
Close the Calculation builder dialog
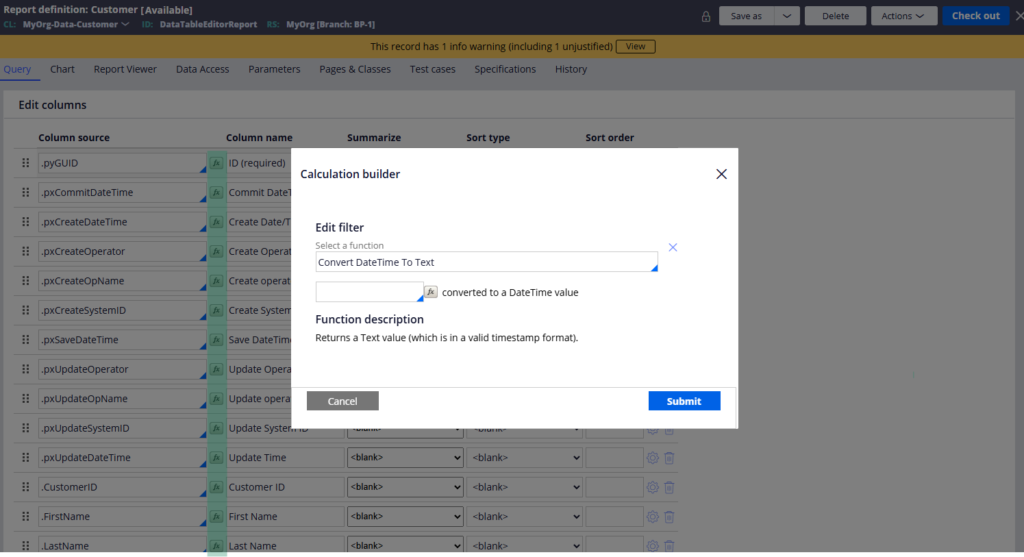[x=721, y=174]
